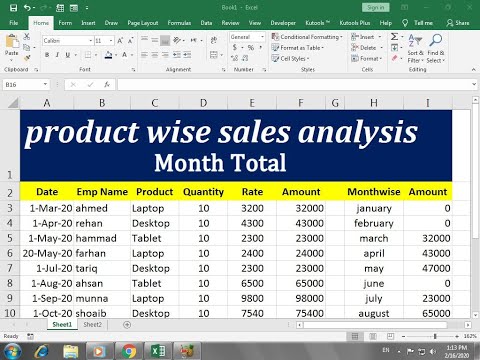Align text left in the cell
This screenshot has height=360, width=480.
point(144,55)
